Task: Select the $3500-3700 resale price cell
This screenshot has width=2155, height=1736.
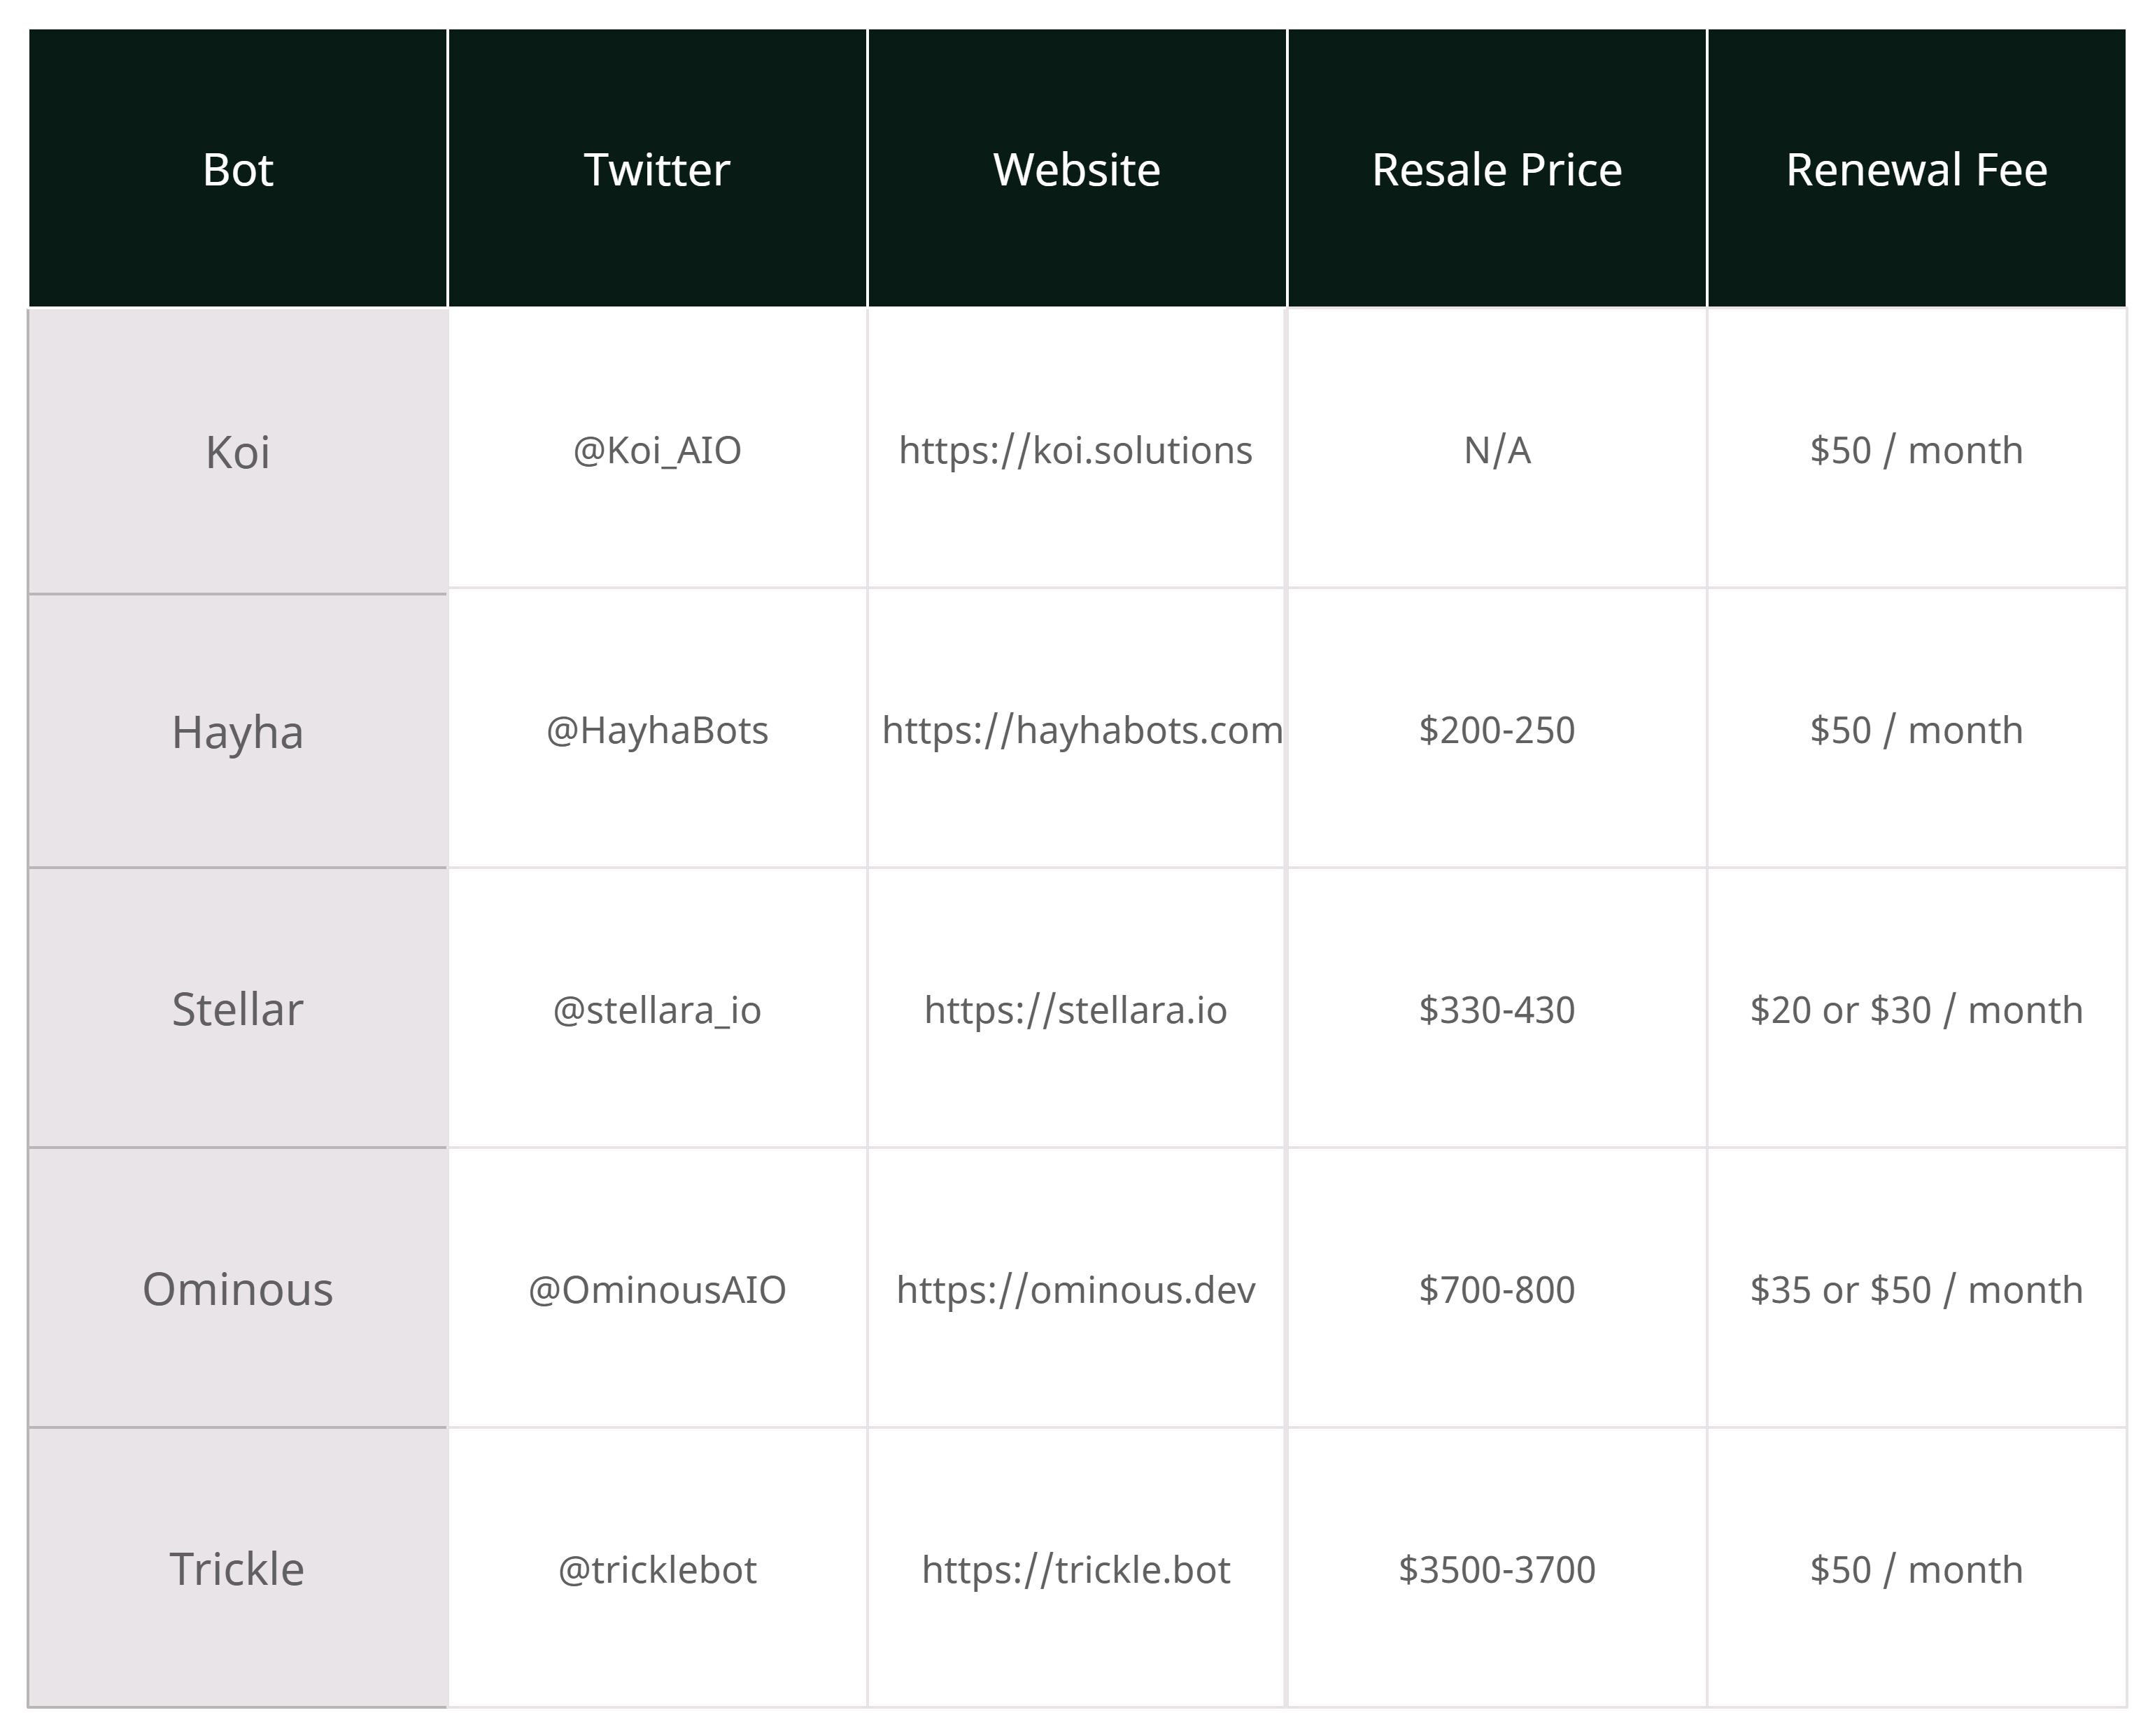Action: [x=1497, y=1571]
